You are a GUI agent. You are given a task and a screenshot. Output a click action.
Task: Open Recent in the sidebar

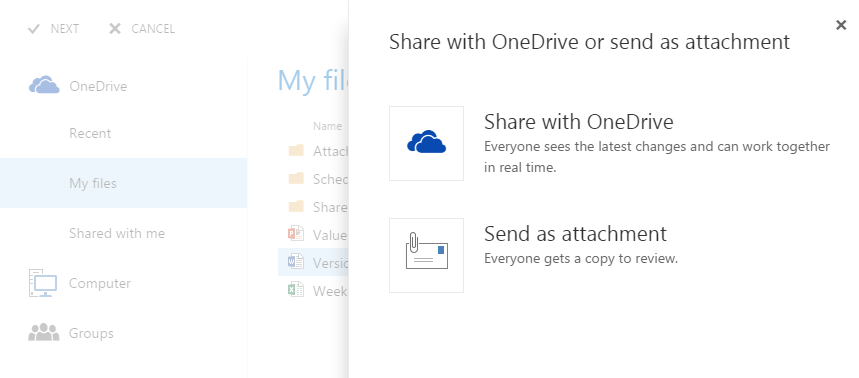click(90, 134)
